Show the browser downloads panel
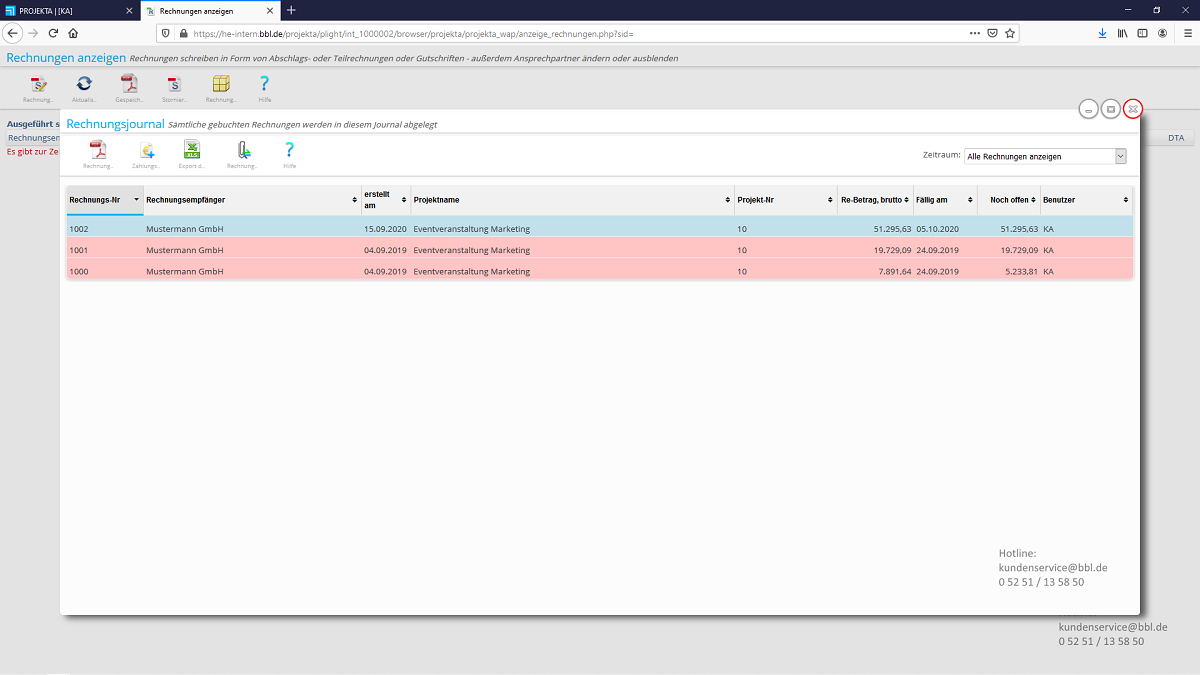Screen dimensions: 1200x675 pos(1102,33)
